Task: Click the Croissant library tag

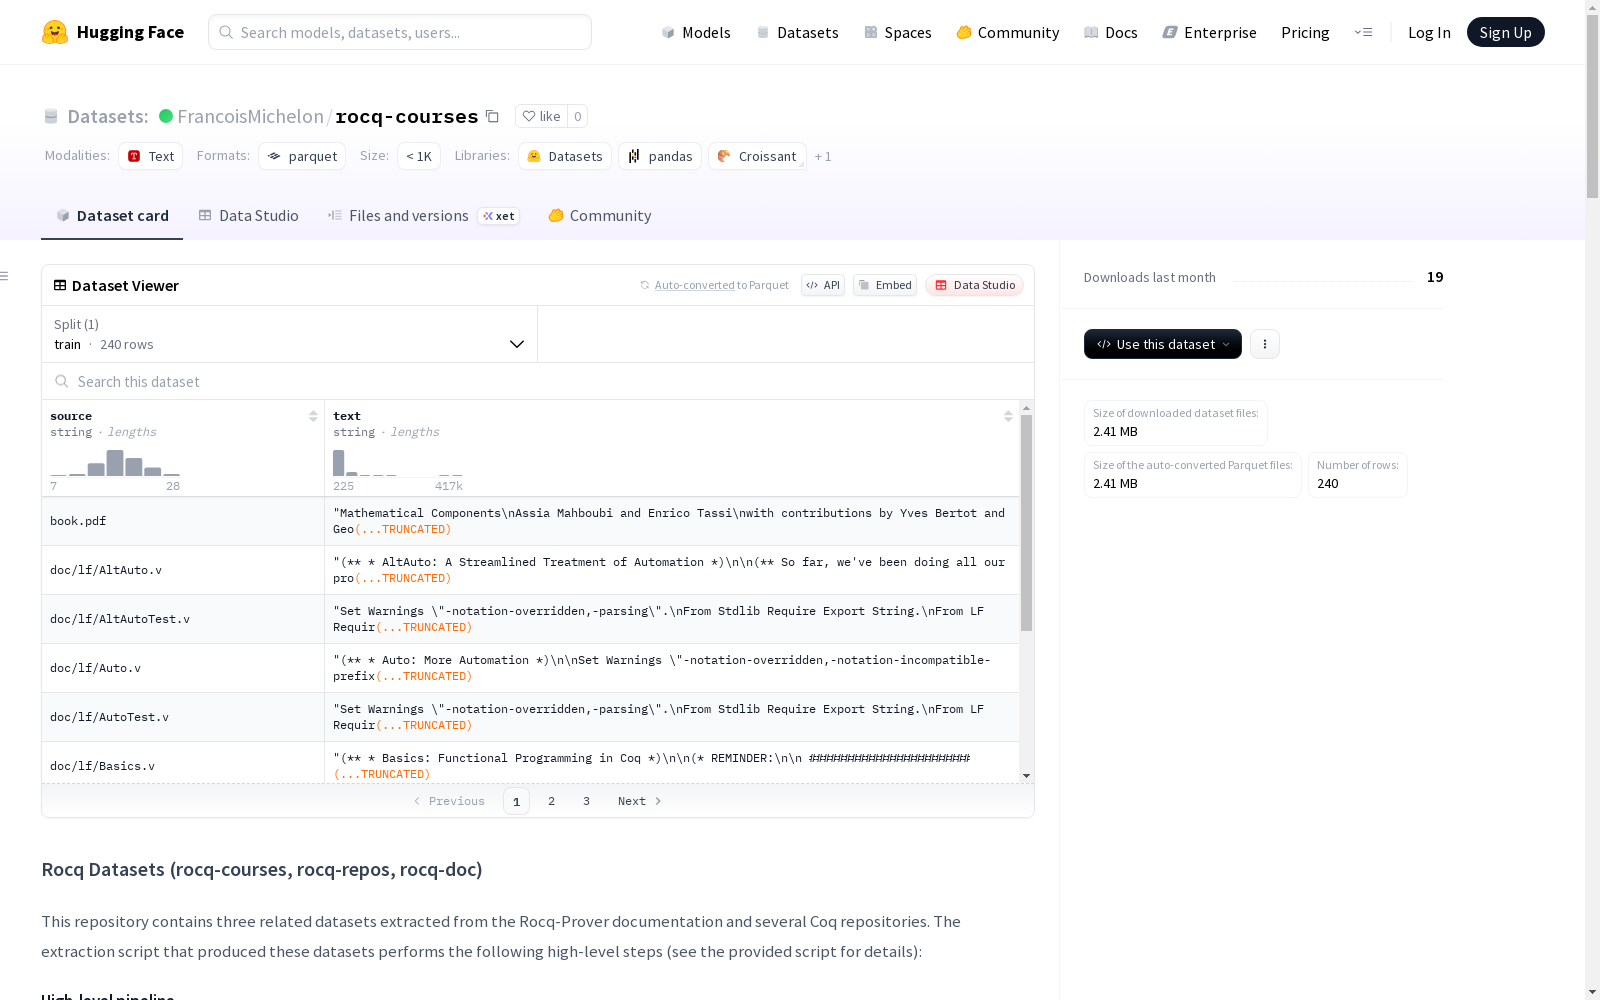Action: click(x=757, y=156)
